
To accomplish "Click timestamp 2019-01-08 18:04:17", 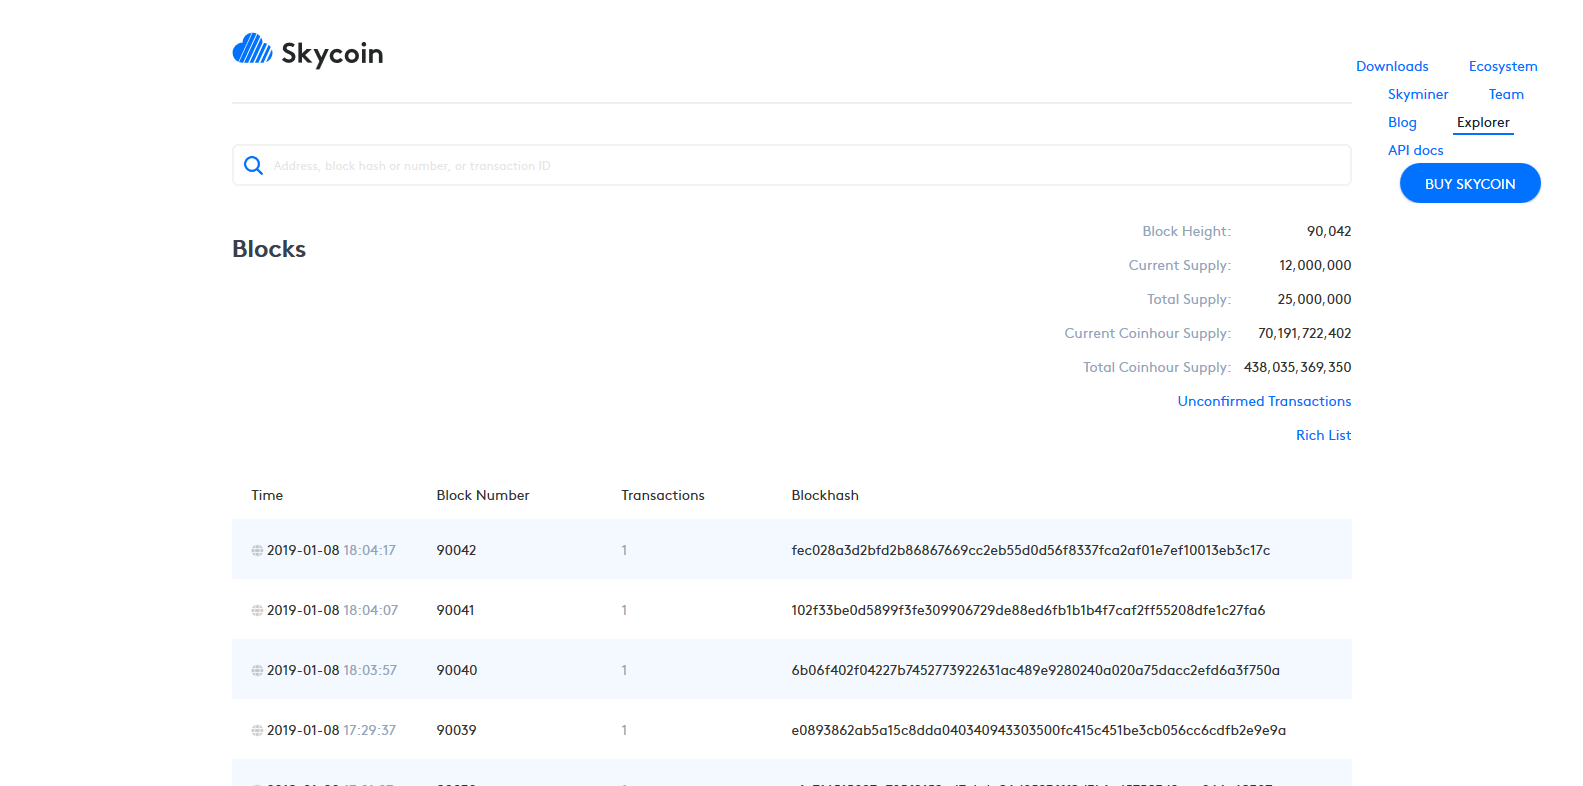I will [x=331, y=550].
